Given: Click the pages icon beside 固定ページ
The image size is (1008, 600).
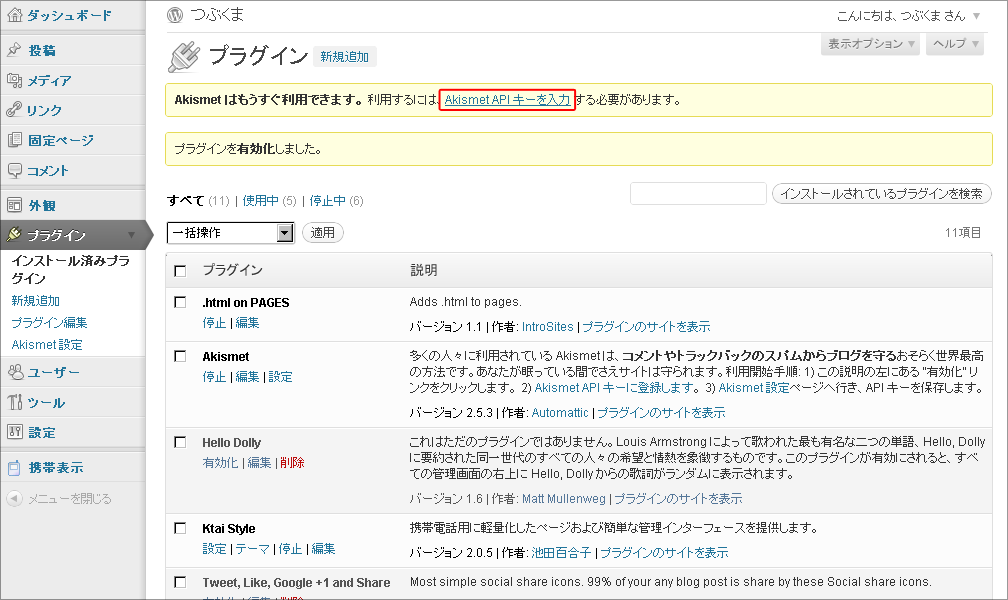Looking at the screenshot, I should pyautogui.click(x=14, y=140).
